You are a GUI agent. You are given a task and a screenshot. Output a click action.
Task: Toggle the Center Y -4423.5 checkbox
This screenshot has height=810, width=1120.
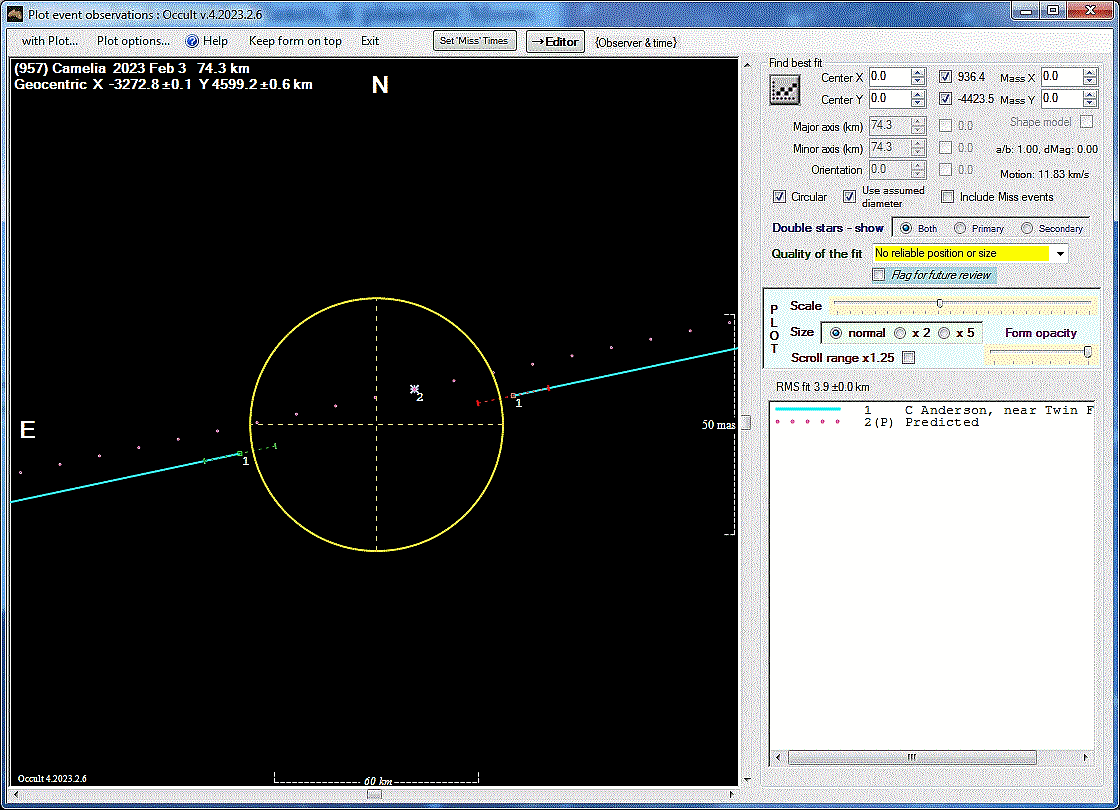click(x=946, y=99)
